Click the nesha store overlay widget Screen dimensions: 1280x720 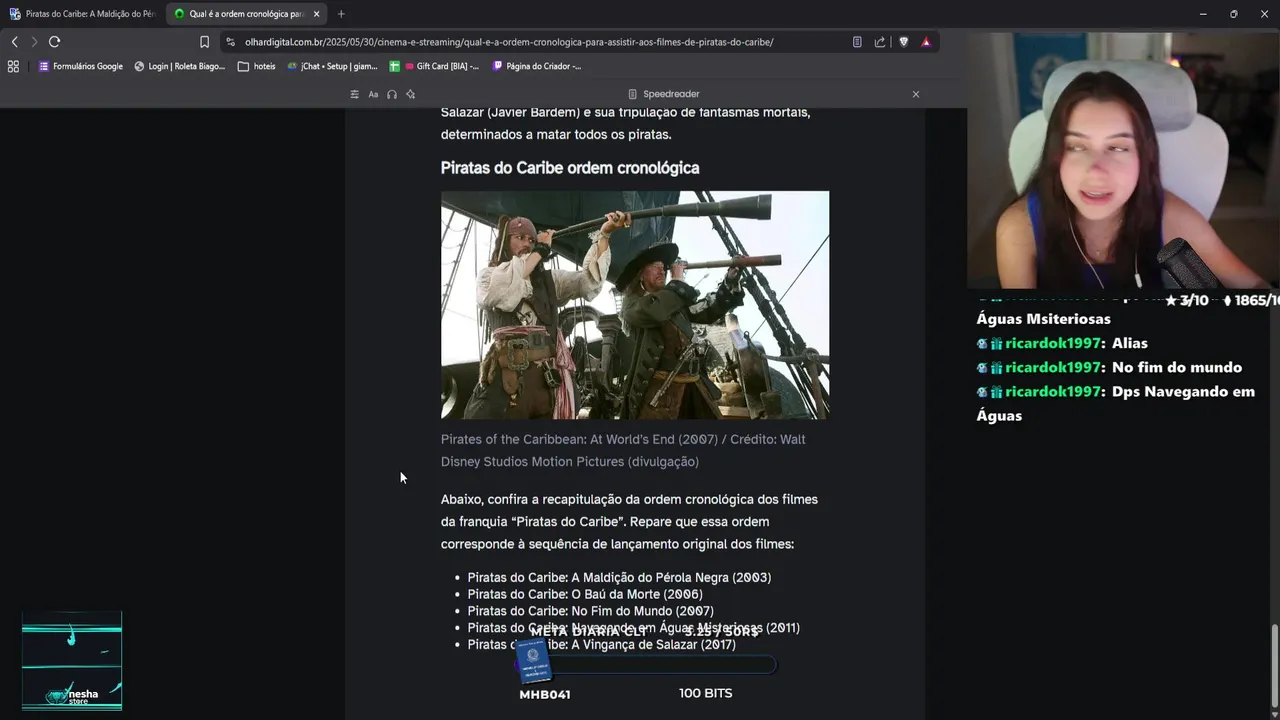coord(72,661)
